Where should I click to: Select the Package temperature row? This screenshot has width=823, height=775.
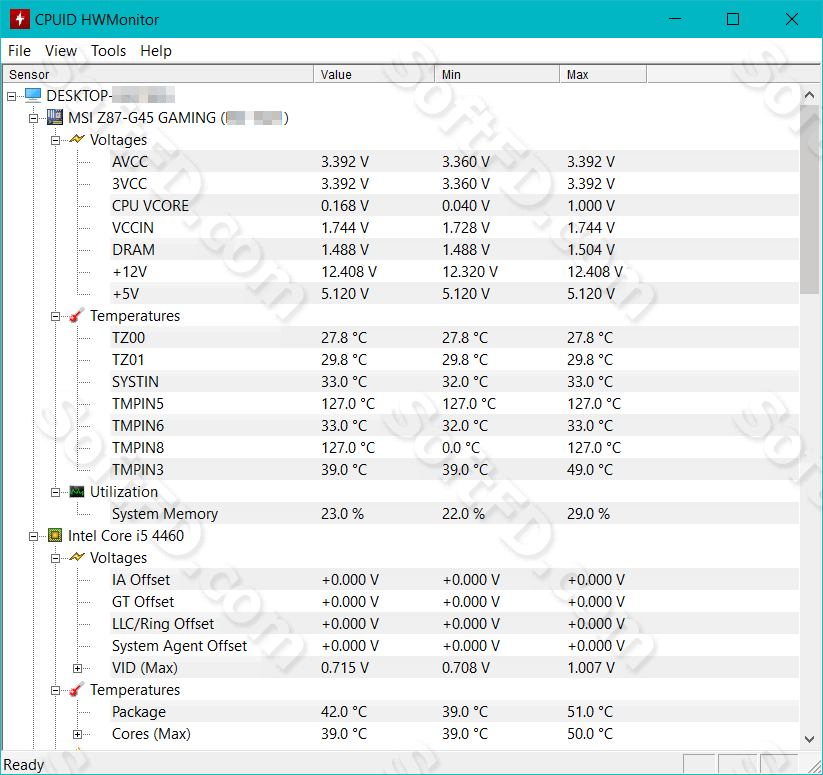455,712
